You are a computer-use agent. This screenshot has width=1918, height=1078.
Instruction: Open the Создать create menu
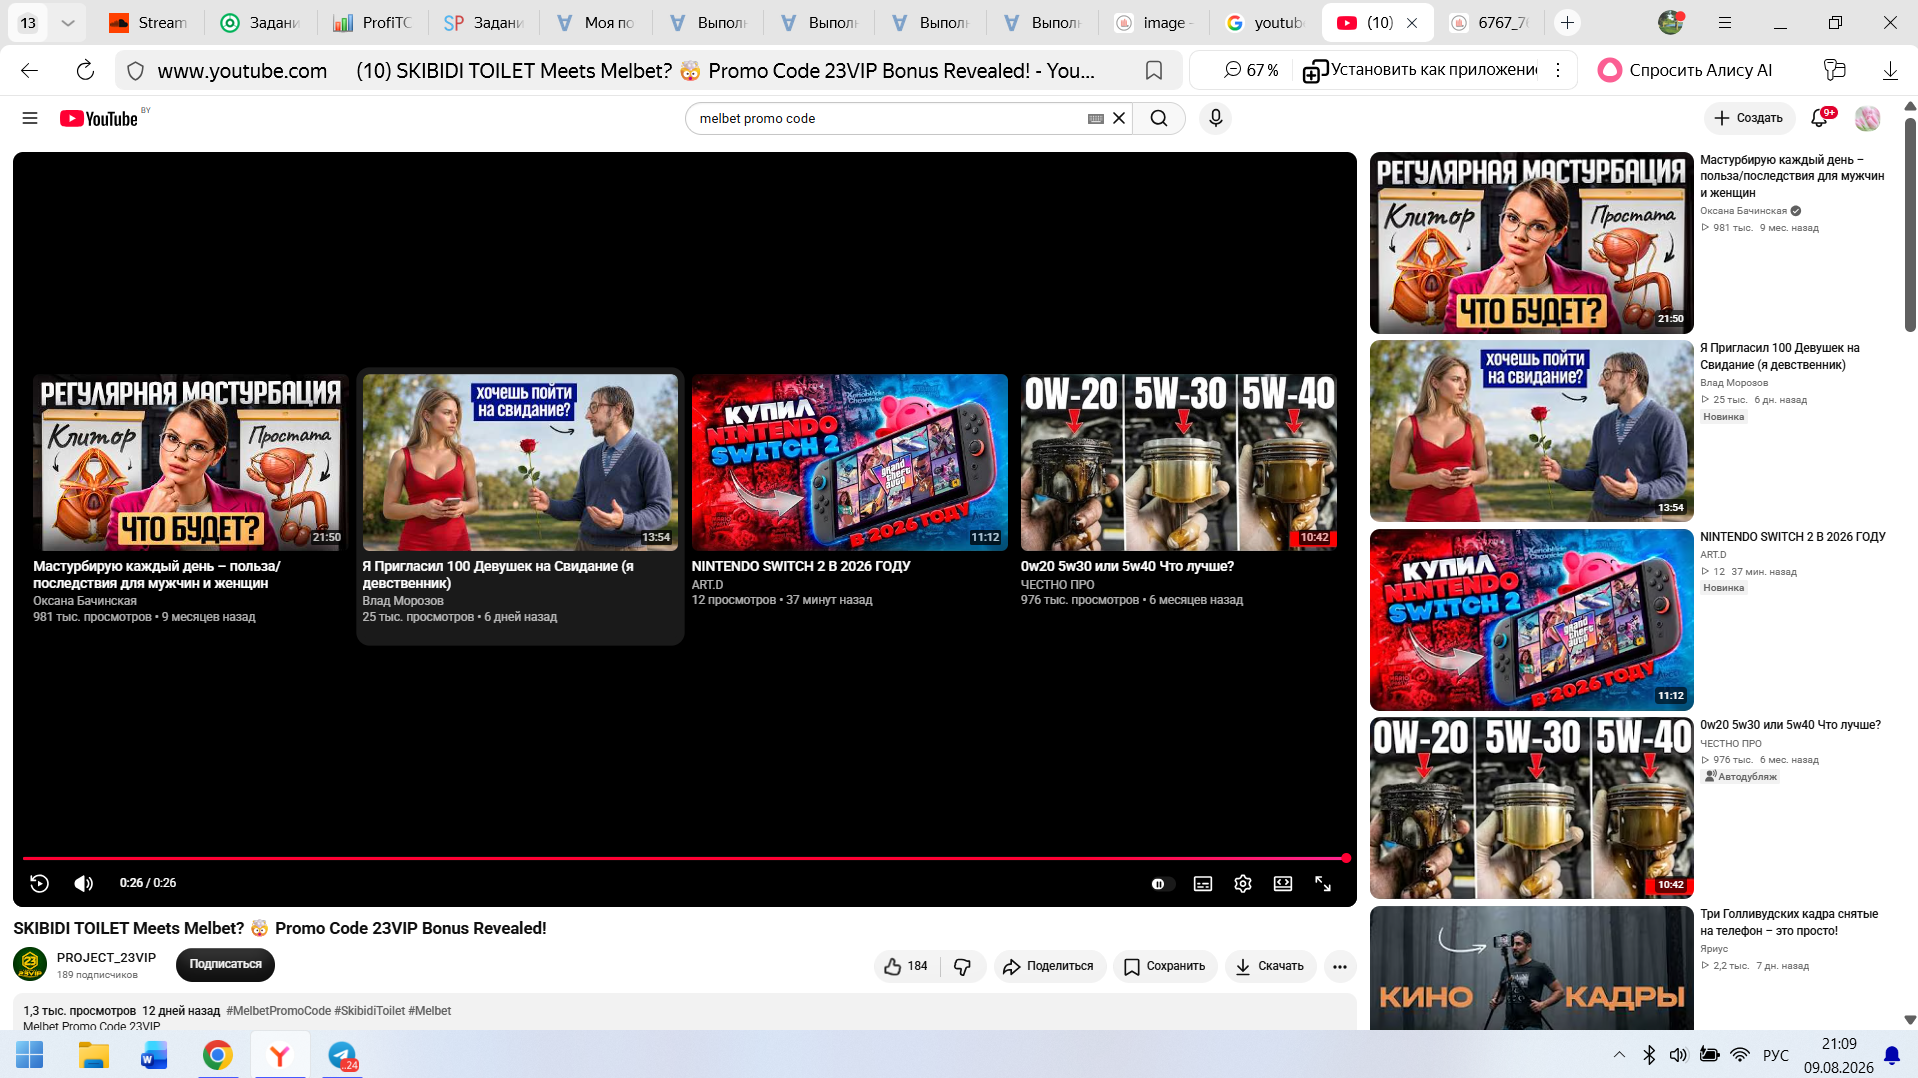[1749, 118]
